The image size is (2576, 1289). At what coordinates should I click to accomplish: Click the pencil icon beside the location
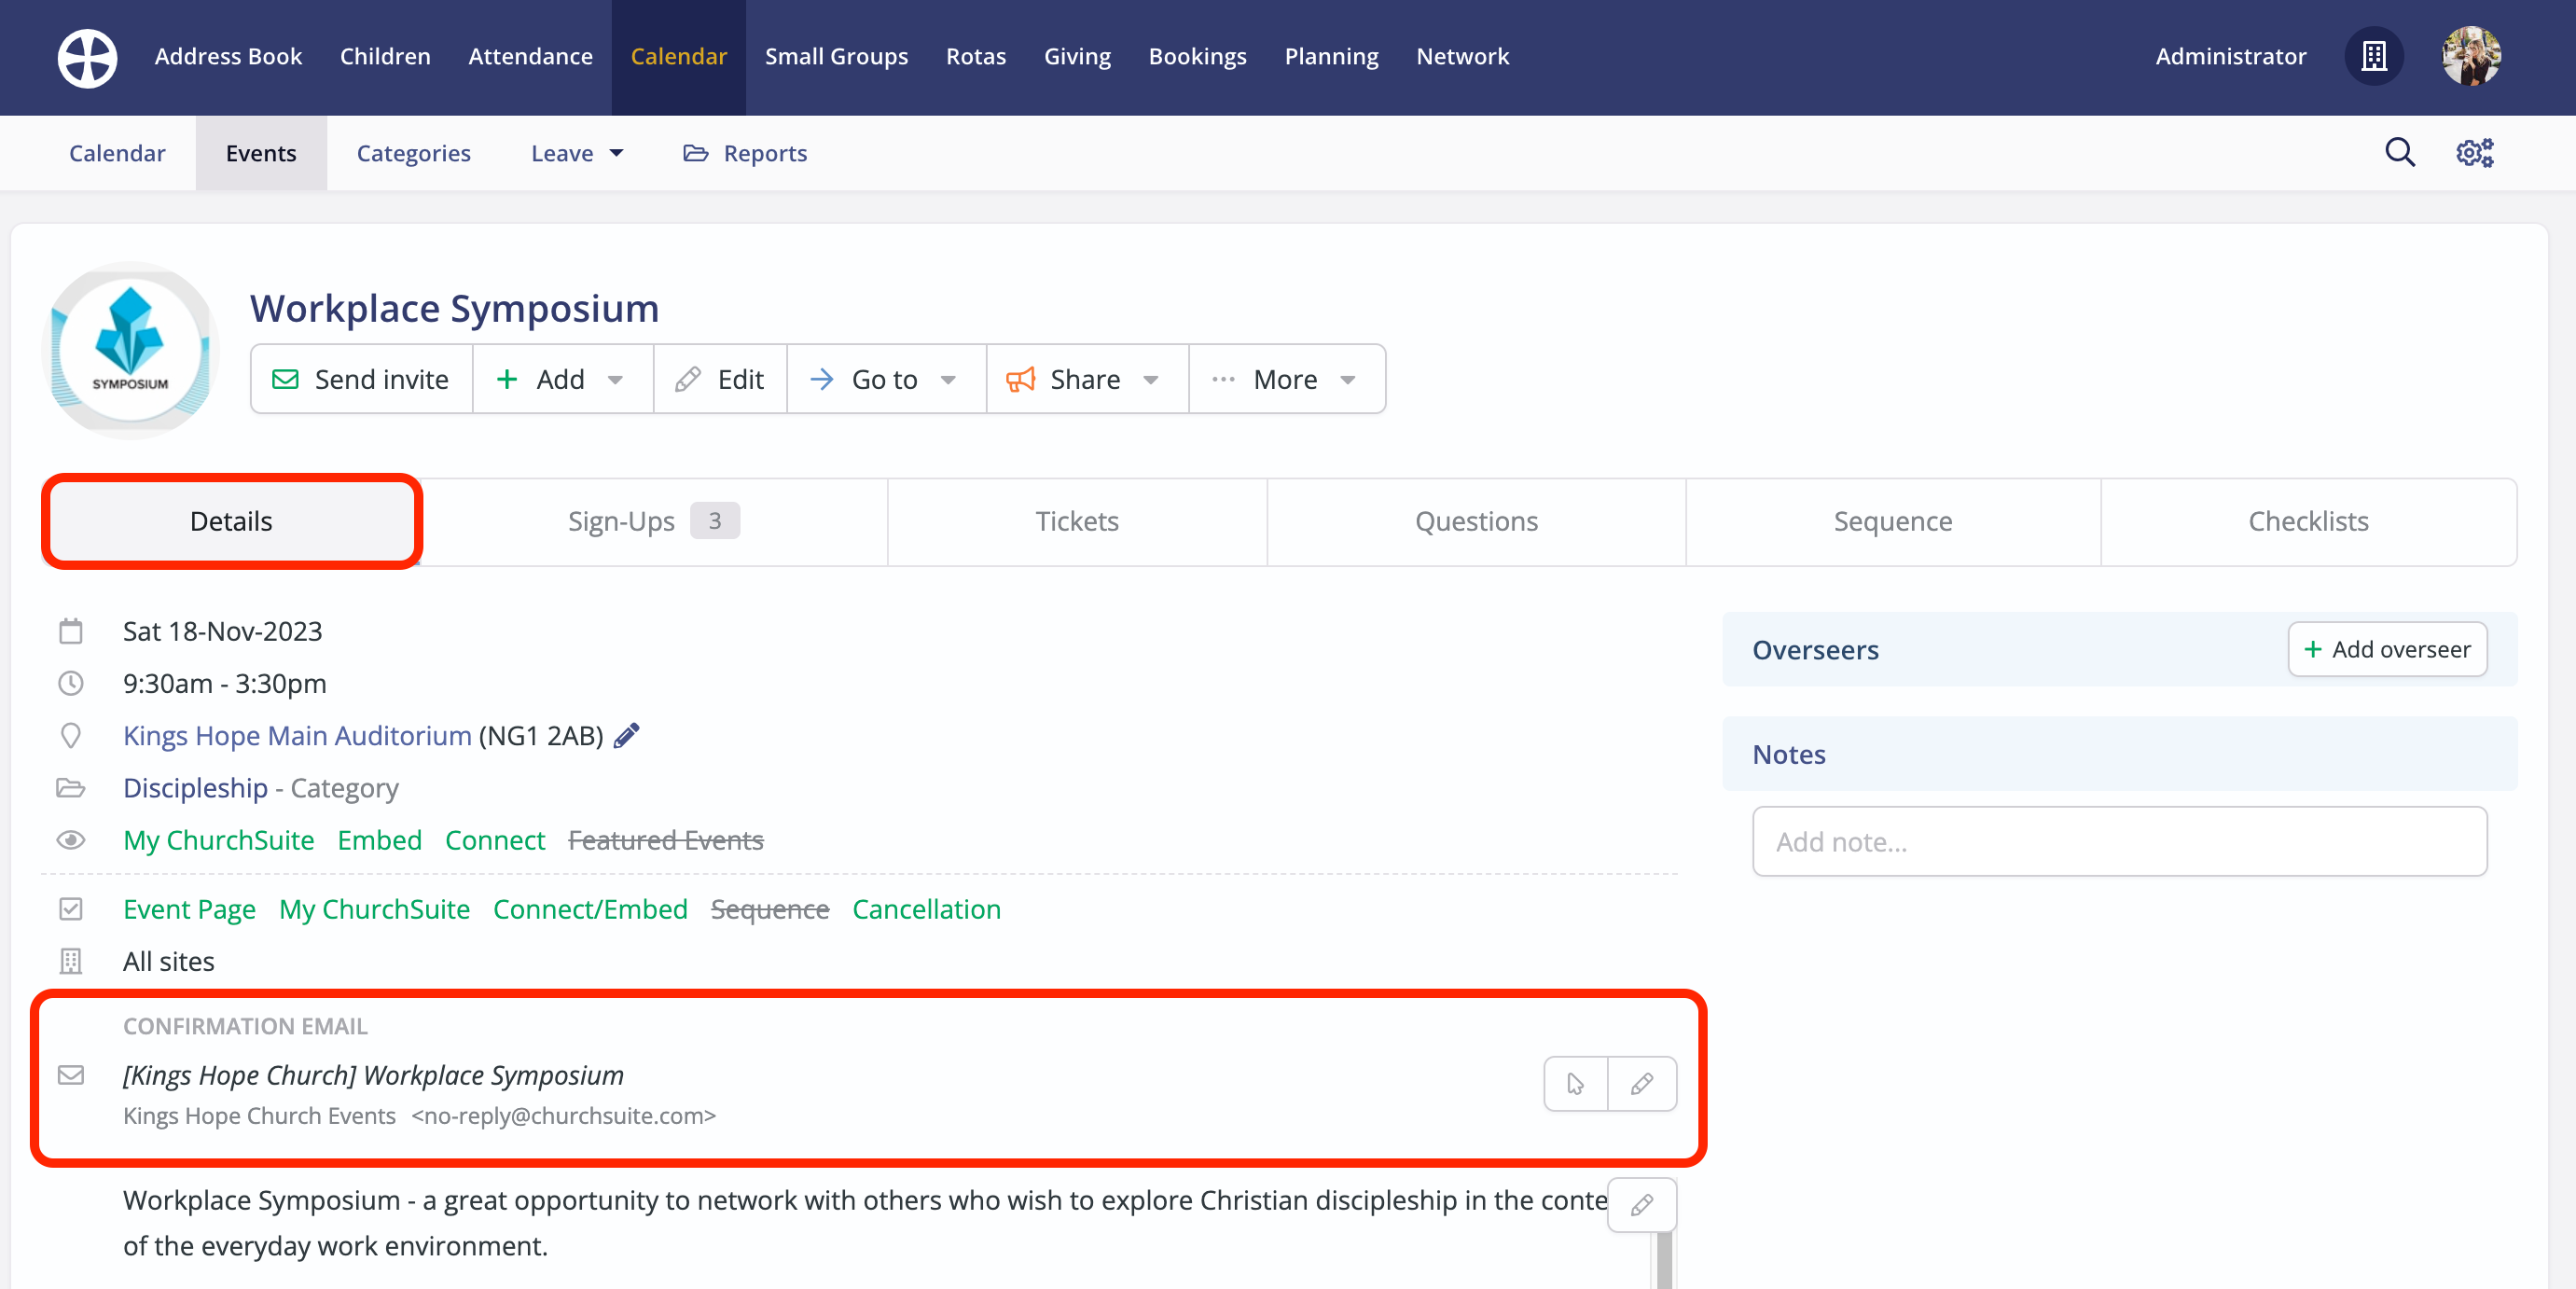point(627,735)
